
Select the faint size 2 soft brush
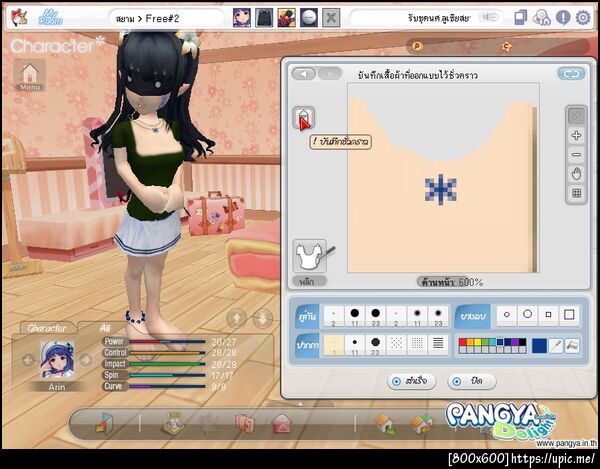pos(396,316)
